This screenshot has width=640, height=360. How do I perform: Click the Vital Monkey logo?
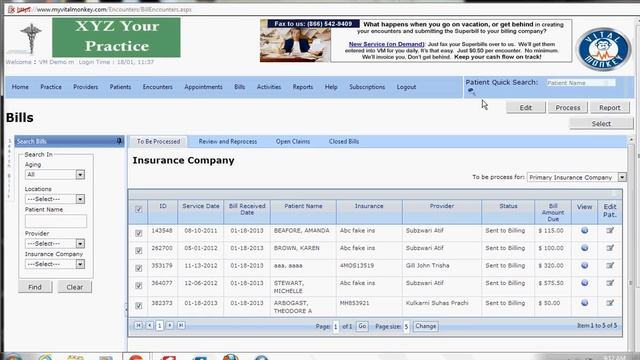coord(603,49)
